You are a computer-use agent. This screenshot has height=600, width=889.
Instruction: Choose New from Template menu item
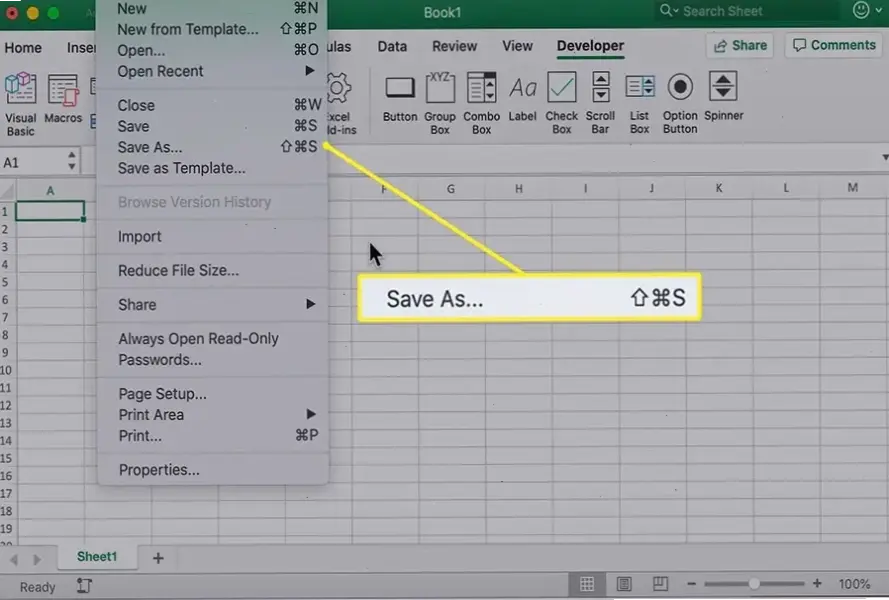[x=212, y=29]
